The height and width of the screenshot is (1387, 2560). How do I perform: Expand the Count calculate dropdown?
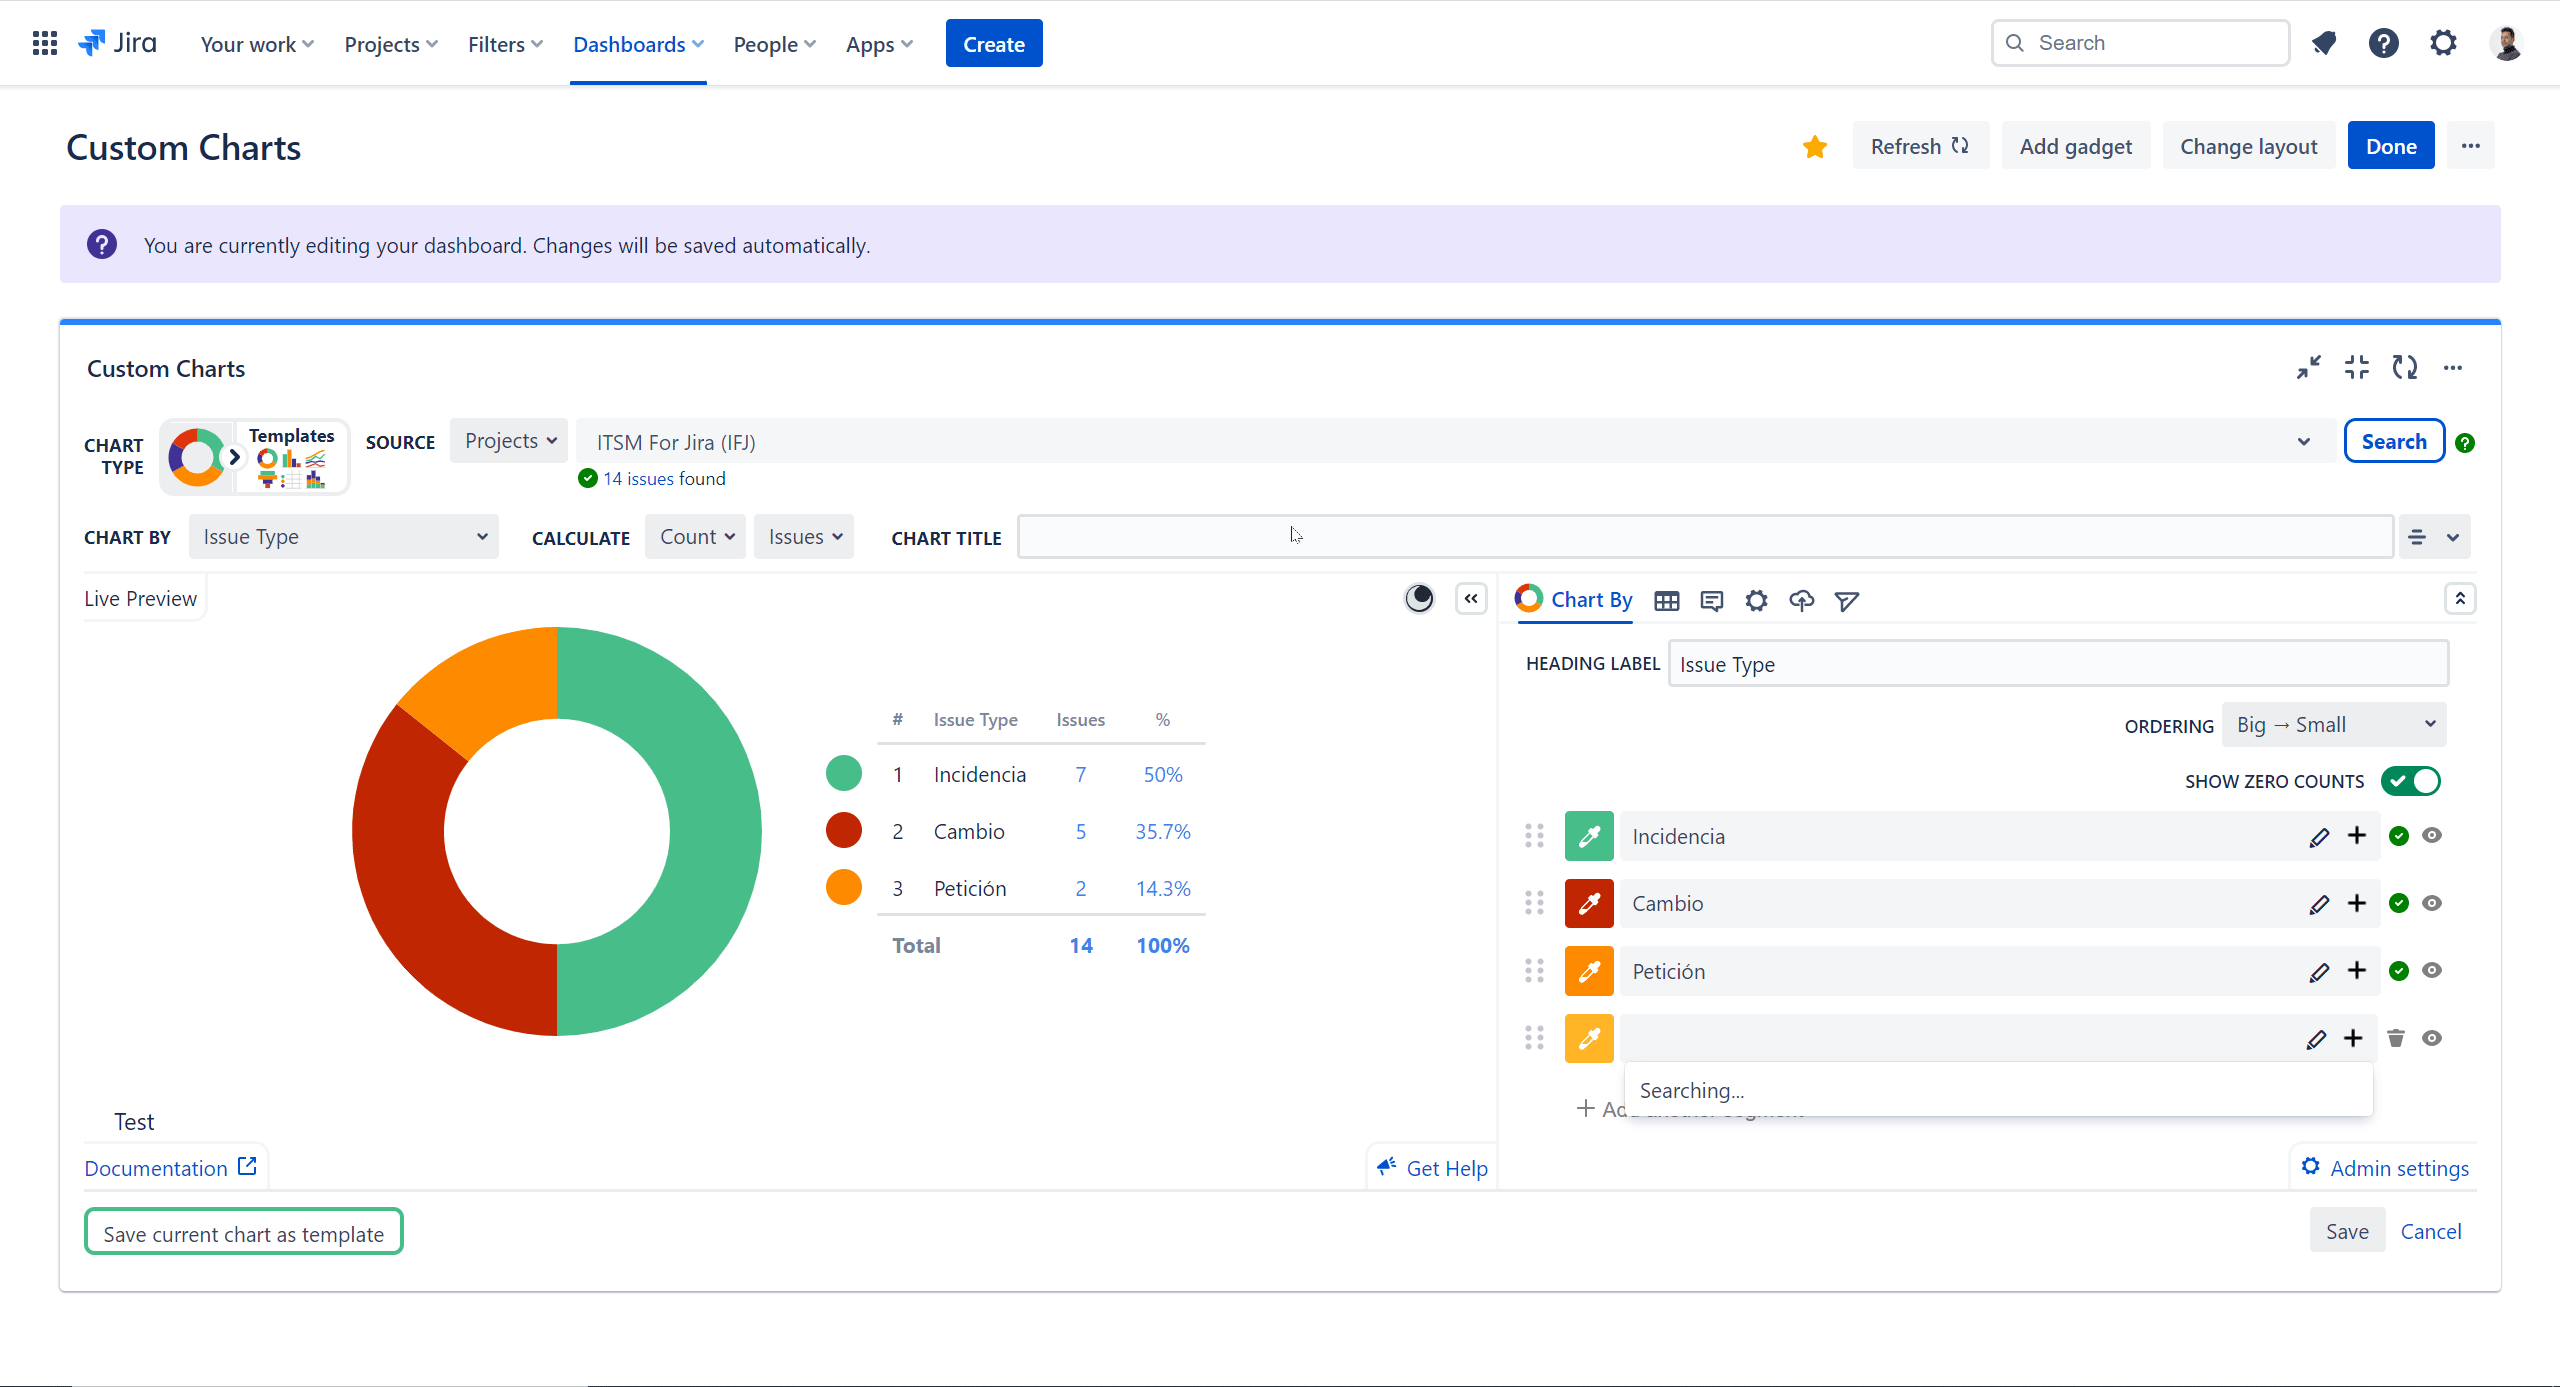point(696,537)
